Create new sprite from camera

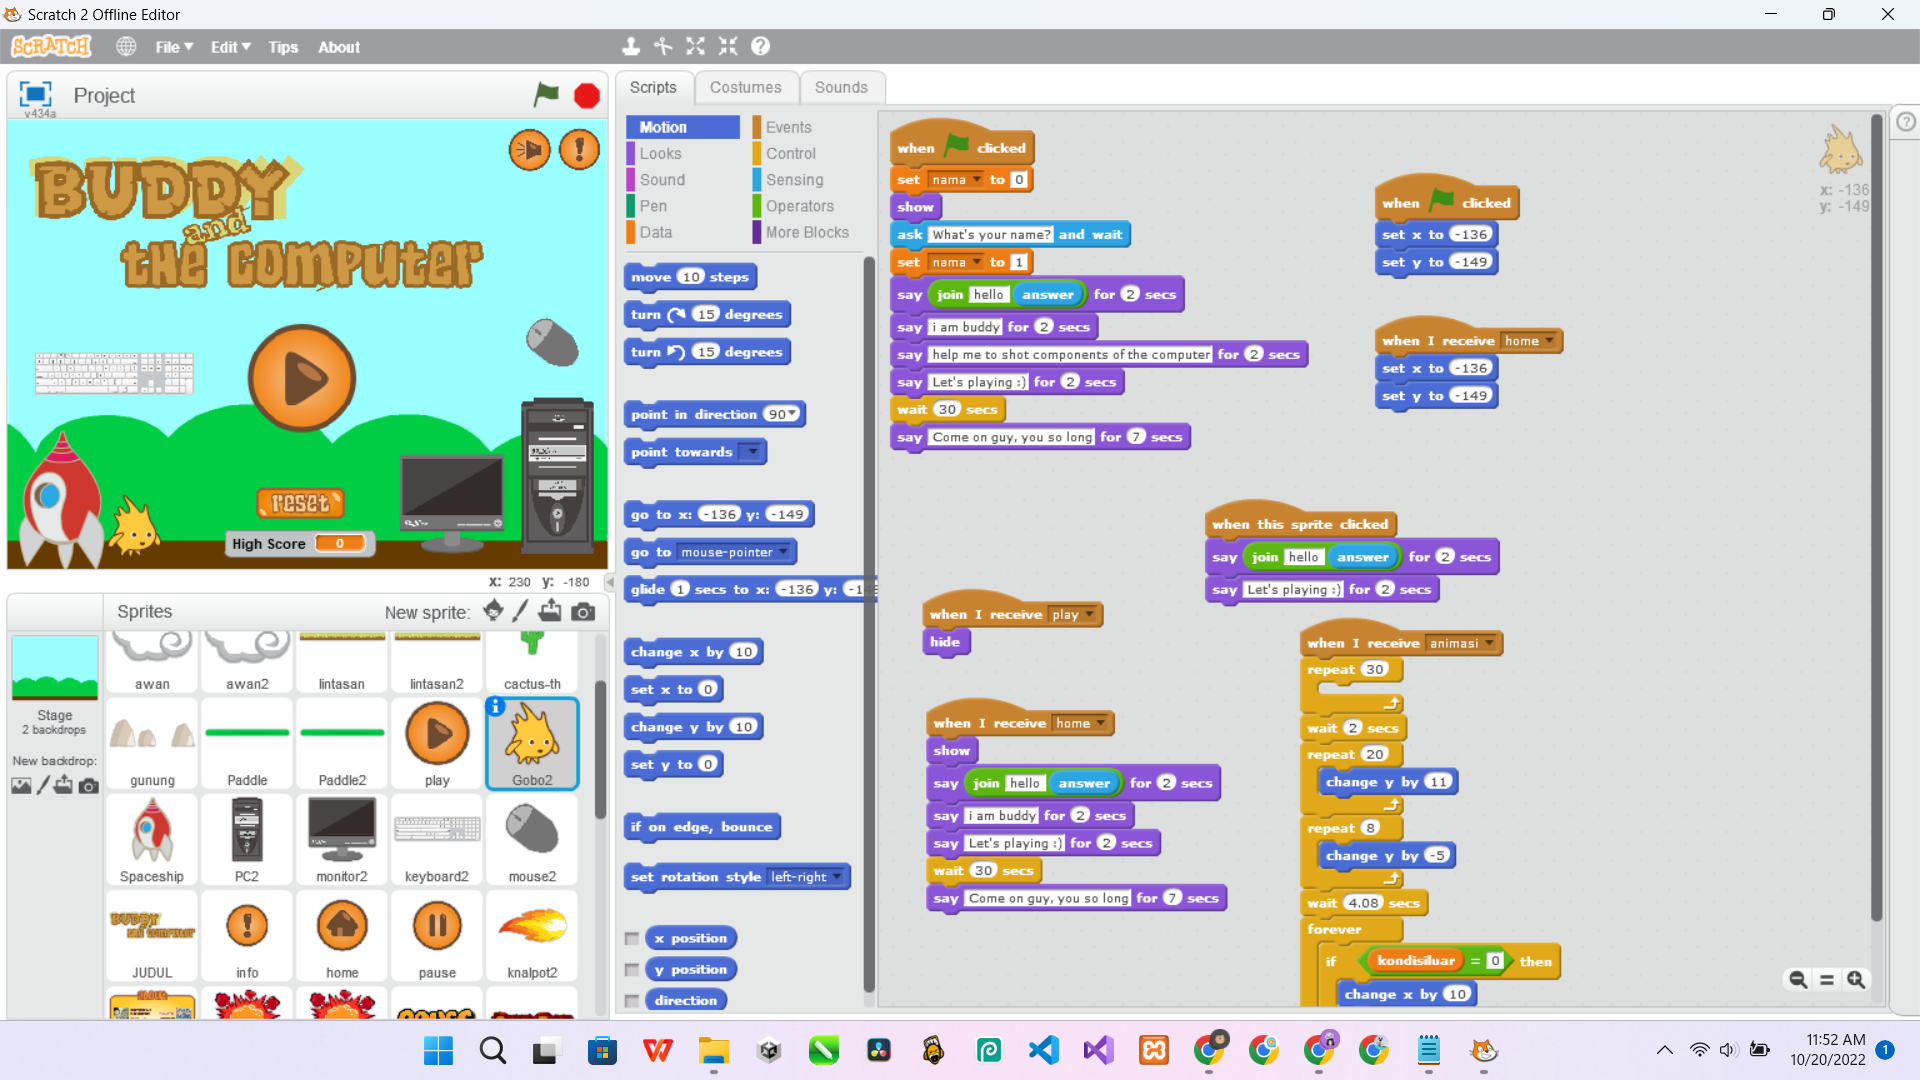583,612
